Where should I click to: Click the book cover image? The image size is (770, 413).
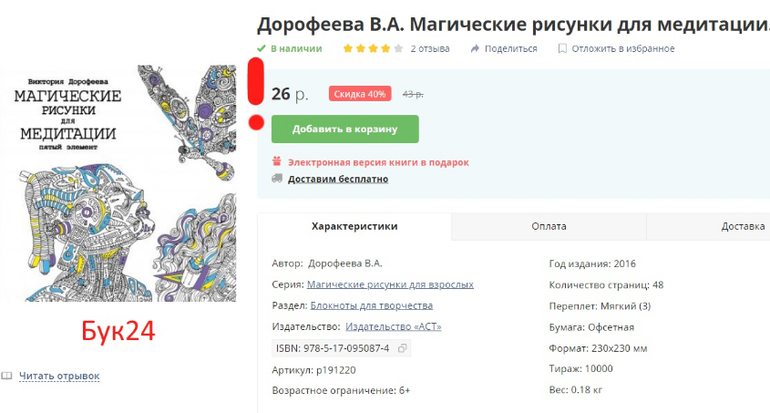(118, 183)
